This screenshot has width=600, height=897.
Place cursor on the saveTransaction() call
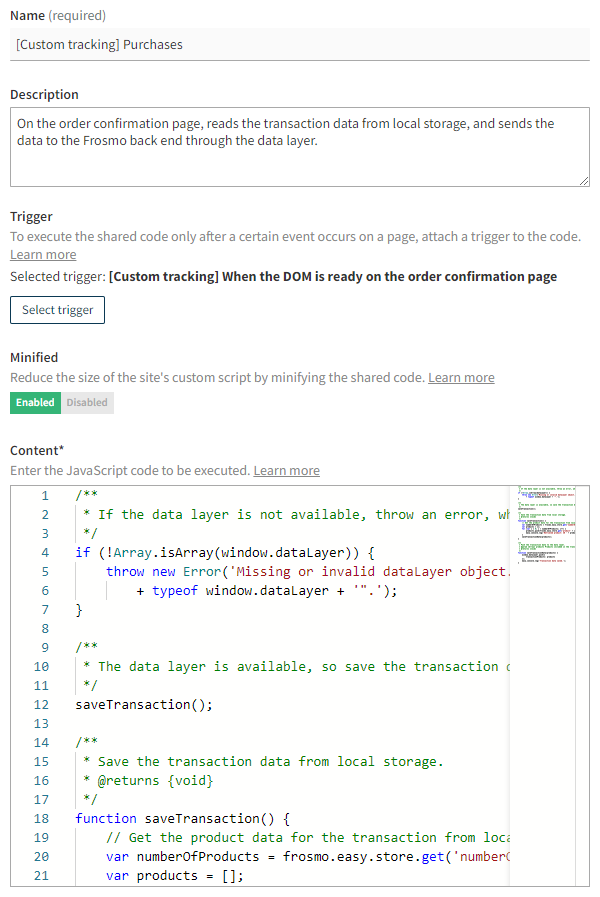click(x=141, y=704)
